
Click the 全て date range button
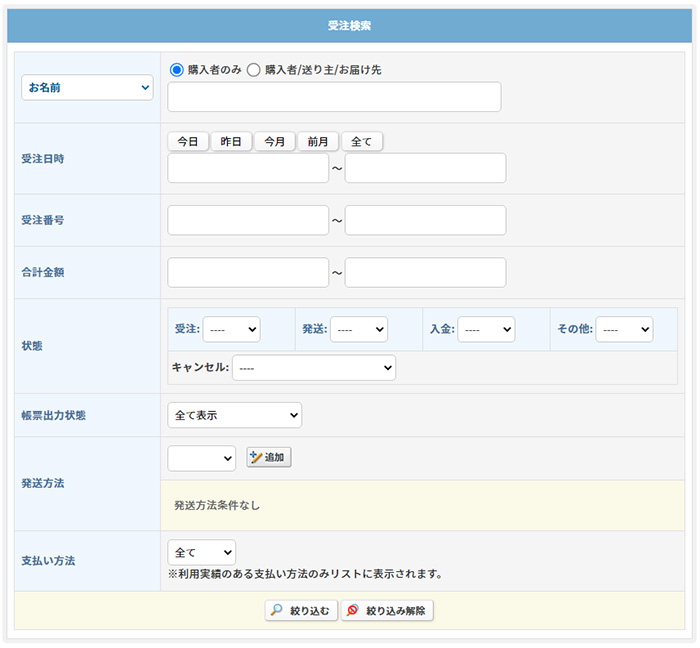tap(362, 142)
